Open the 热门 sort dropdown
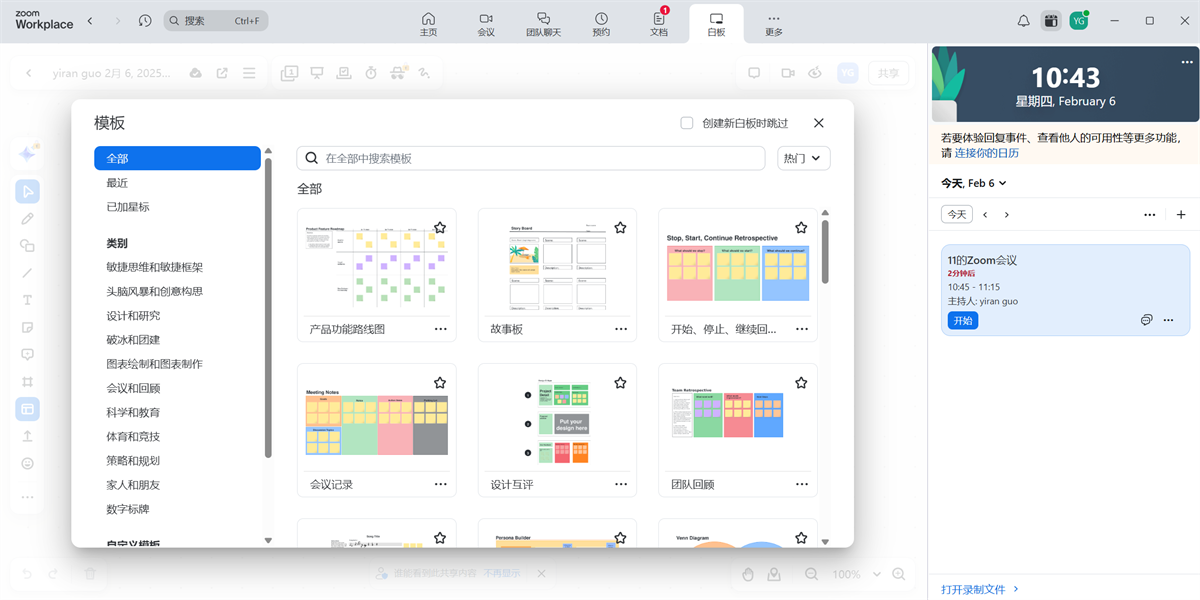This screenshot has height=600, width=1200. click(x=803, y=158)
